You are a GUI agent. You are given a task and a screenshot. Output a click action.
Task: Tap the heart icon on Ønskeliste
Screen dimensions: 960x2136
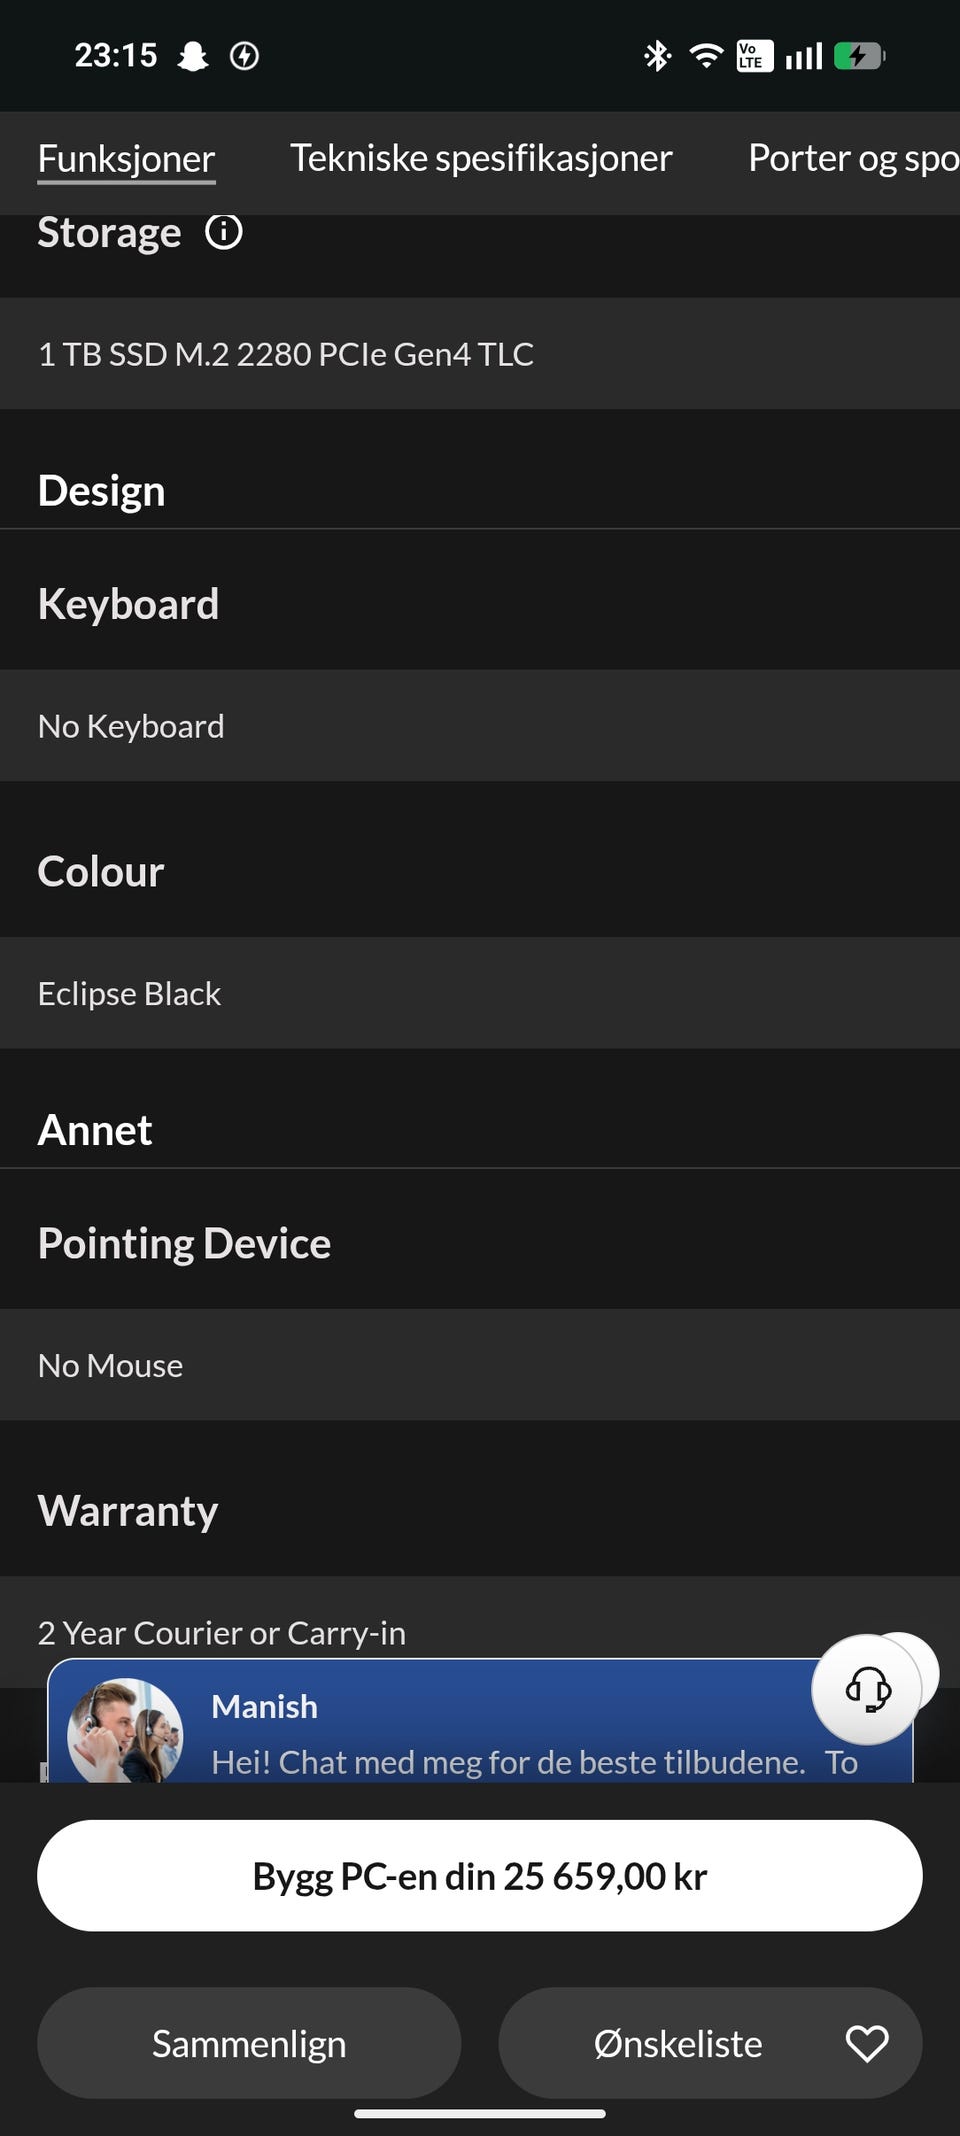pyautogui.click(x=866, y=2043)
